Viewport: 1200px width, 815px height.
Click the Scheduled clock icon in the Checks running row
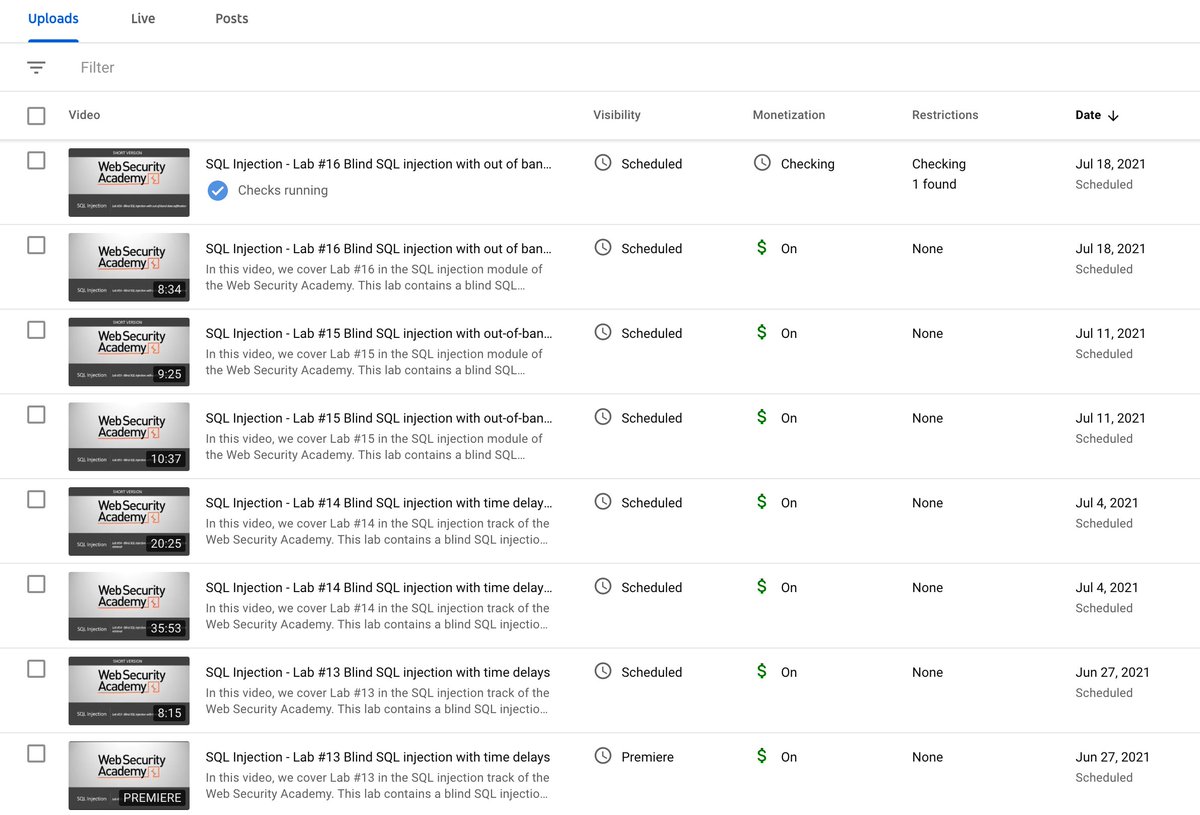click(x=603, y=162)
